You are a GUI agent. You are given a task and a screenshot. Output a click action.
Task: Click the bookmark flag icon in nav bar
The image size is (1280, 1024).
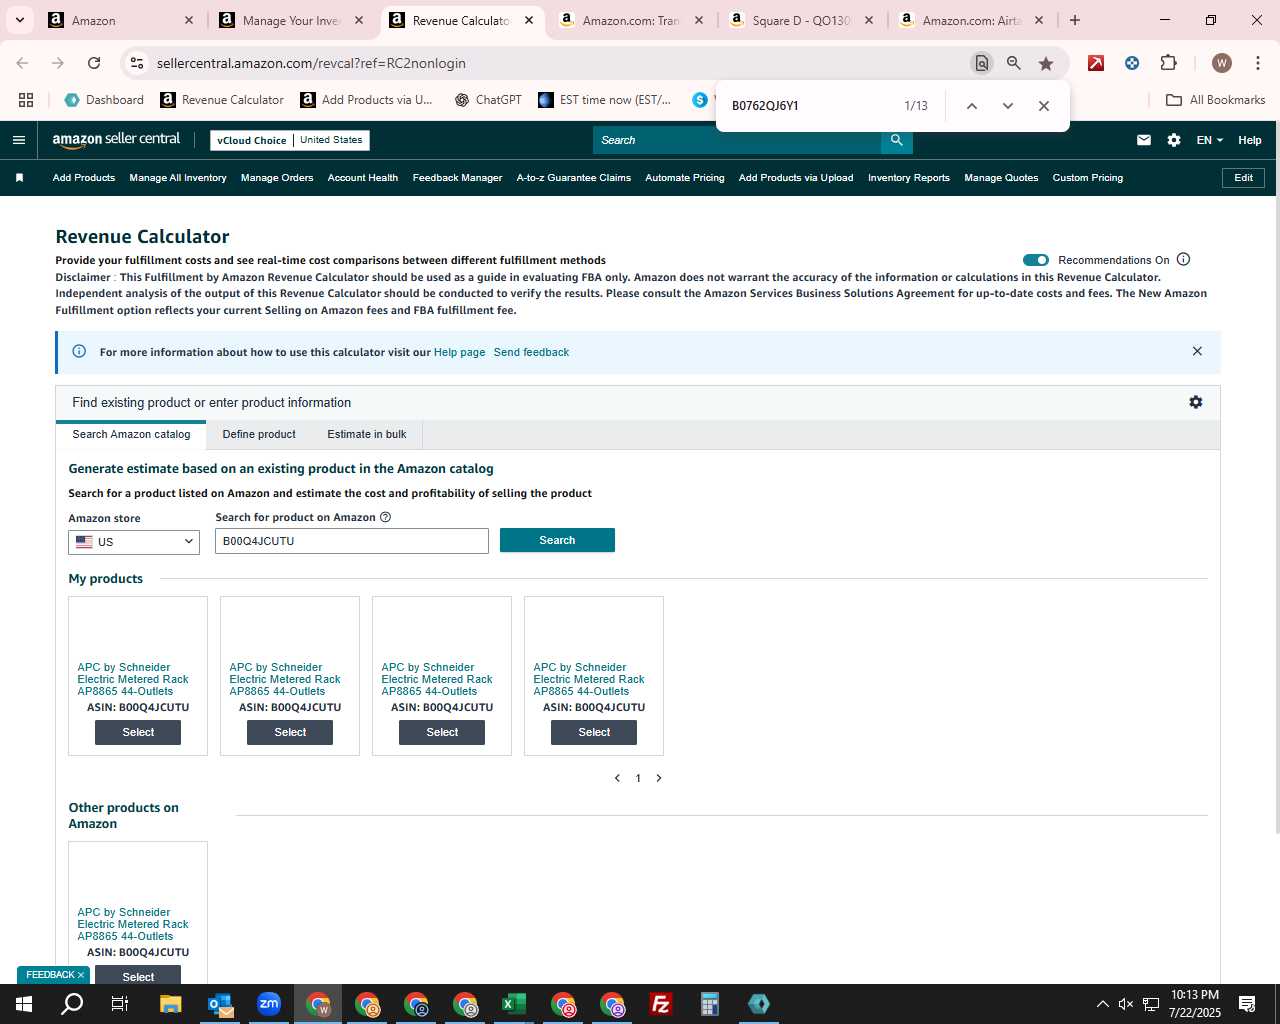click(x=19, y=178)
